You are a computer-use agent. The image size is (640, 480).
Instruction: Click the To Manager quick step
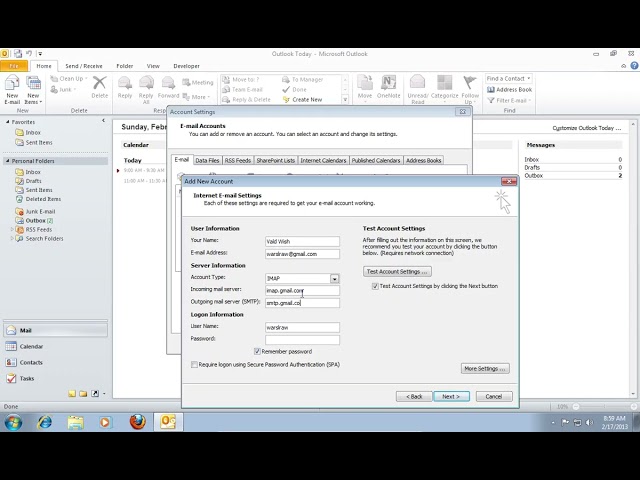(303, 80)
